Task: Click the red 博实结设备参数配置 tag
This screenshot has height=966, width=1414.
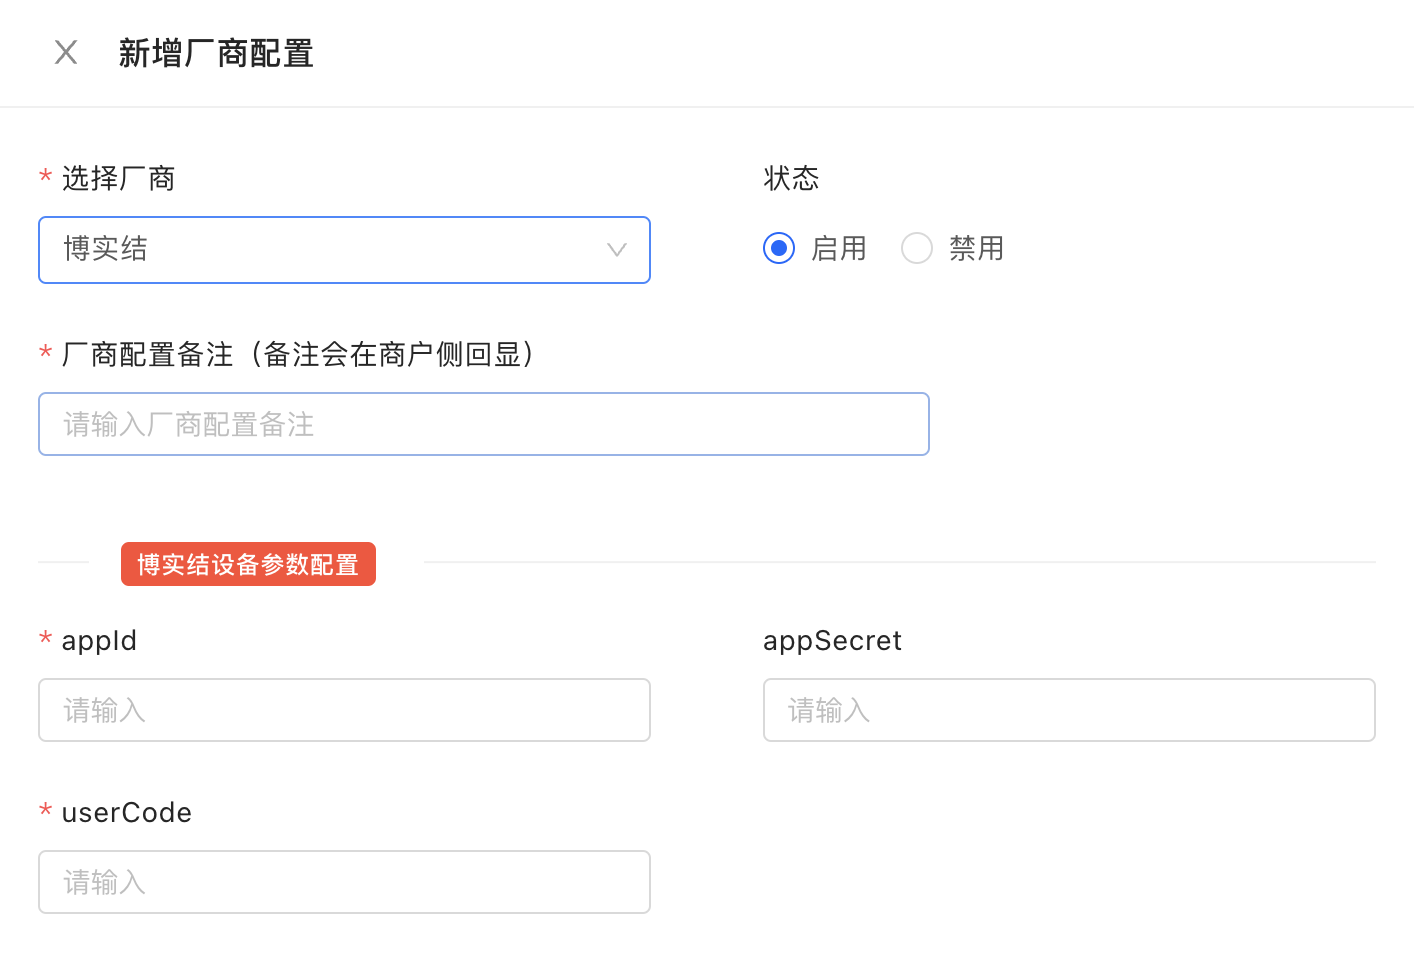Action: 248,564
